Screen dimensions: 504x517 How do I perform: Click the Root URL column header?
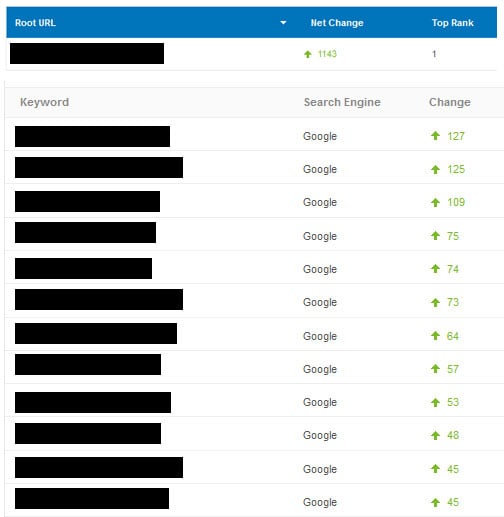35,23
